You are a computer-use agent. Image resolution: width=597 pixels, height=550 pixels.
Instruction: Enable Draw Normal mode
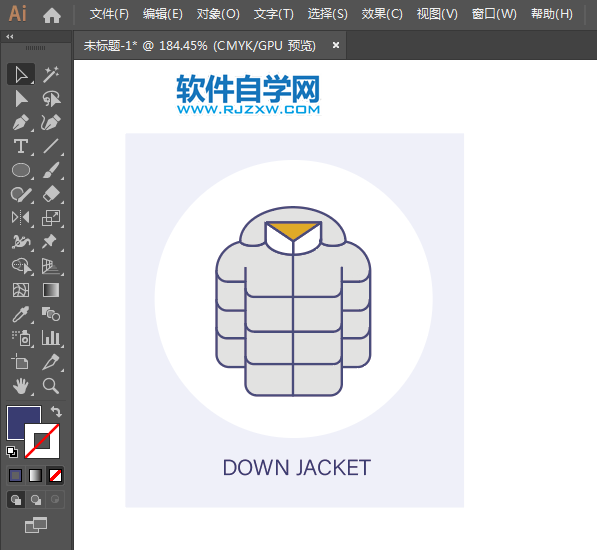pos(16,500)
